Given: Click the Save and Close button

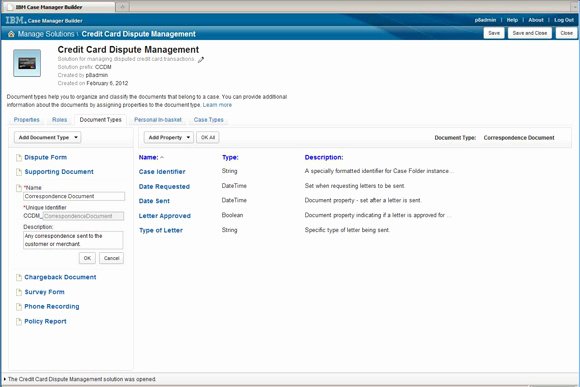Looking at the screenshot, I should (x=530, y=33).
